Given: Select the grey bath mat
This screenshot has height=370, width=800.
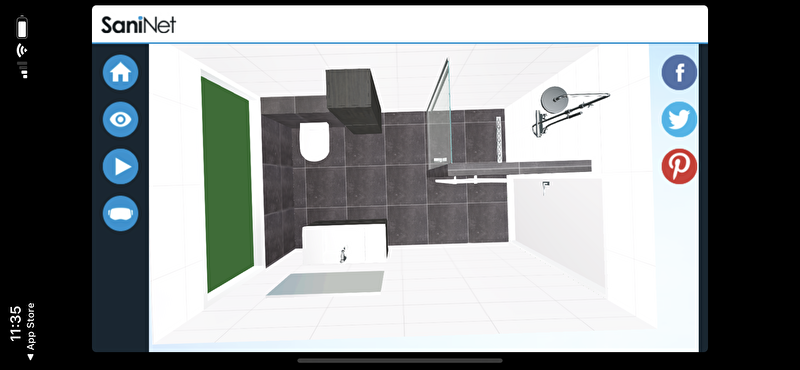Looking at the screenshot, I should (x=326, y=283).
